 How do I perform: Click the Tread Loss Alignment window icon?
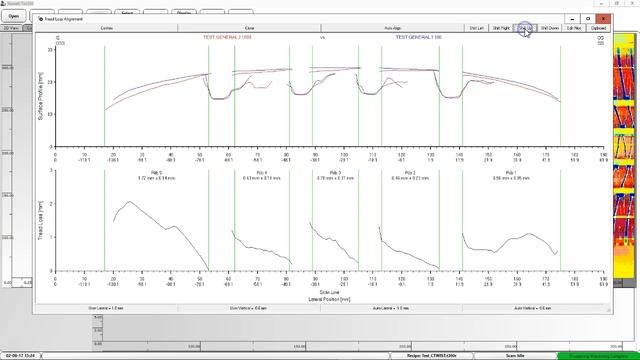40,19
